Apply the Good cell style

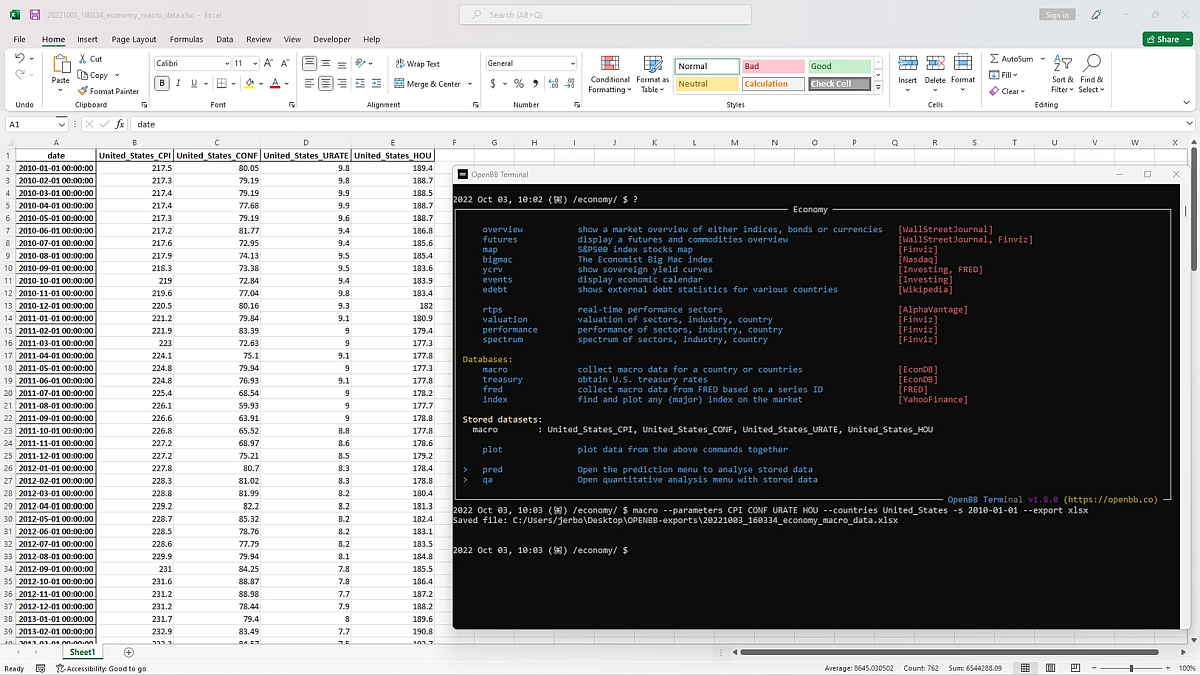[x=840, y=66]
